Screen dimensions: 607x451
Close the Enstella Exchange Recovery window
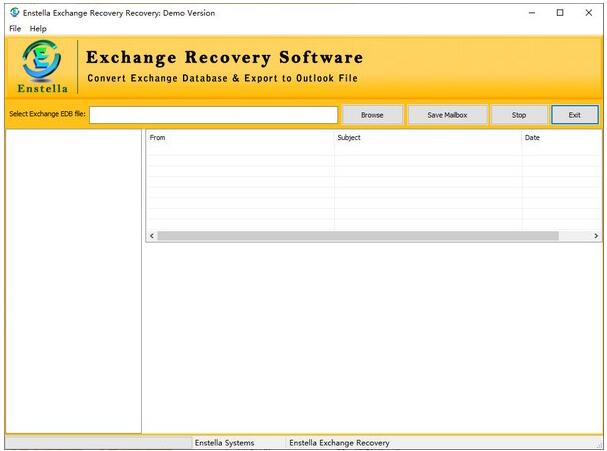588,13
